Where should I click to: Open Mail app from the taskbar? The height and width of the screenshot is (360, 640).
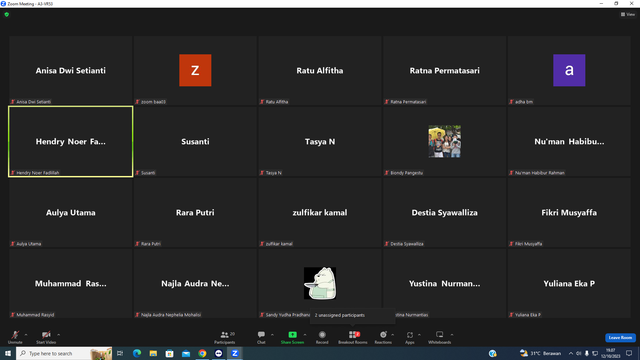coord(186,353)
